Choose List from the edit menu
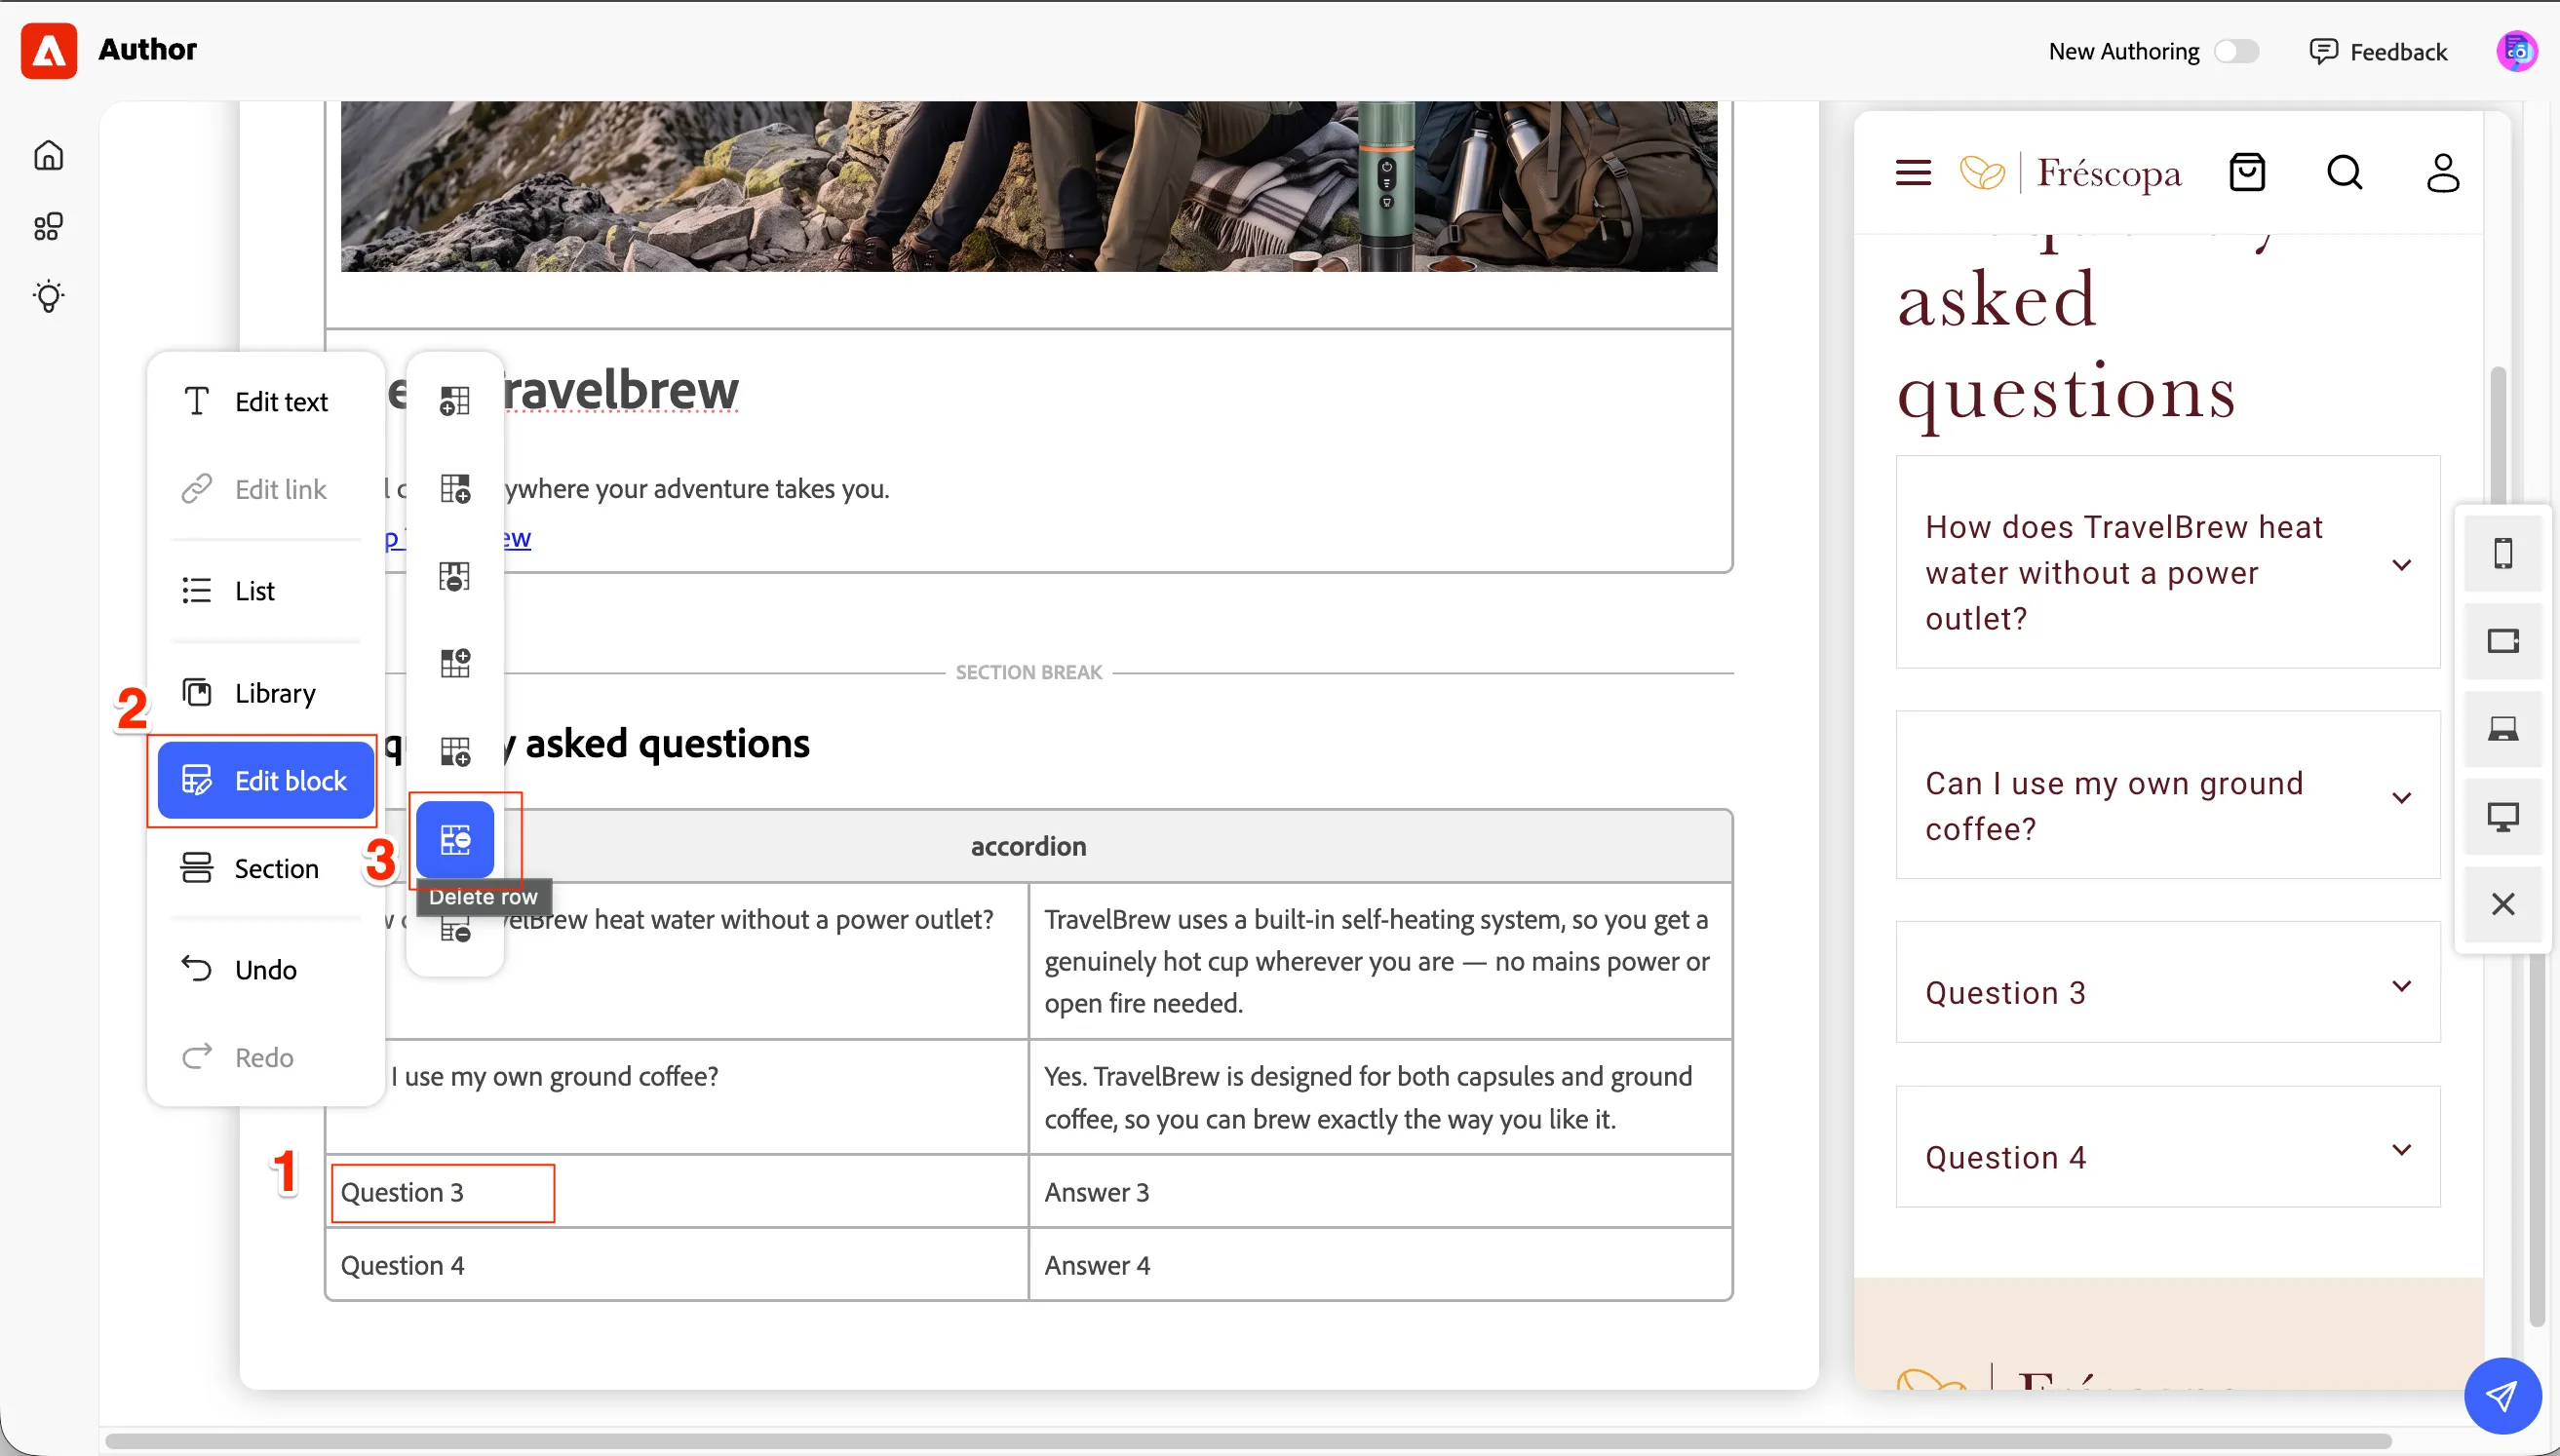Screen dimensions: 2560x1456 (266, 591)
